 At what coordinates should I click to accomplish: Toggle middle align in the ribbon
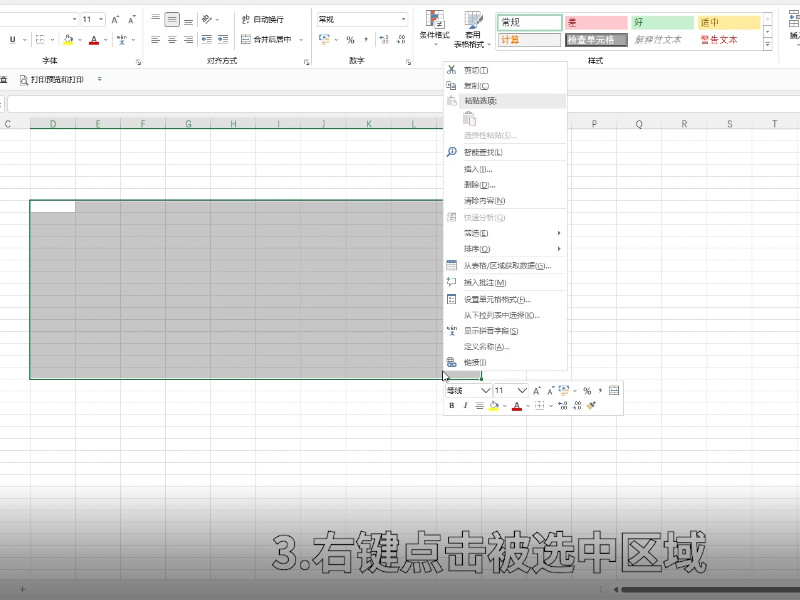(172, 20)
